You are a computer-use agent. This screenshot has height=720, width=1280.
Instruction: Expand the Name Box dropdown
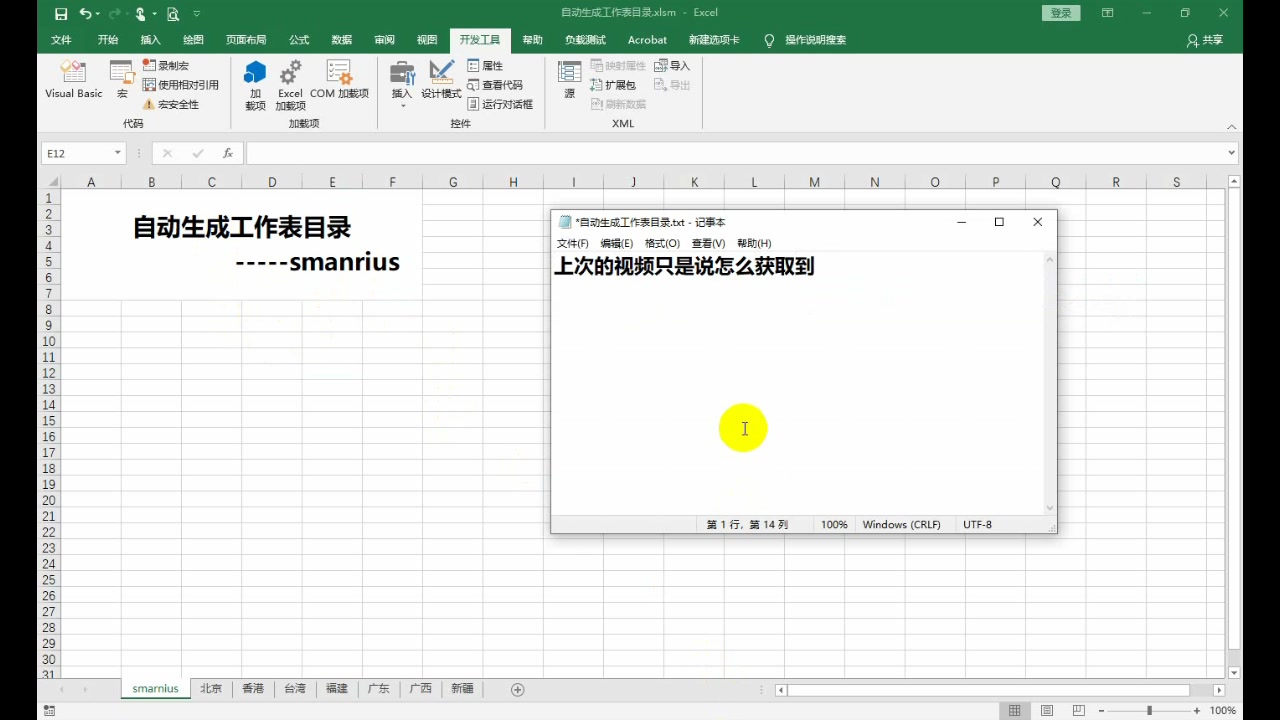tap(118, 153)
